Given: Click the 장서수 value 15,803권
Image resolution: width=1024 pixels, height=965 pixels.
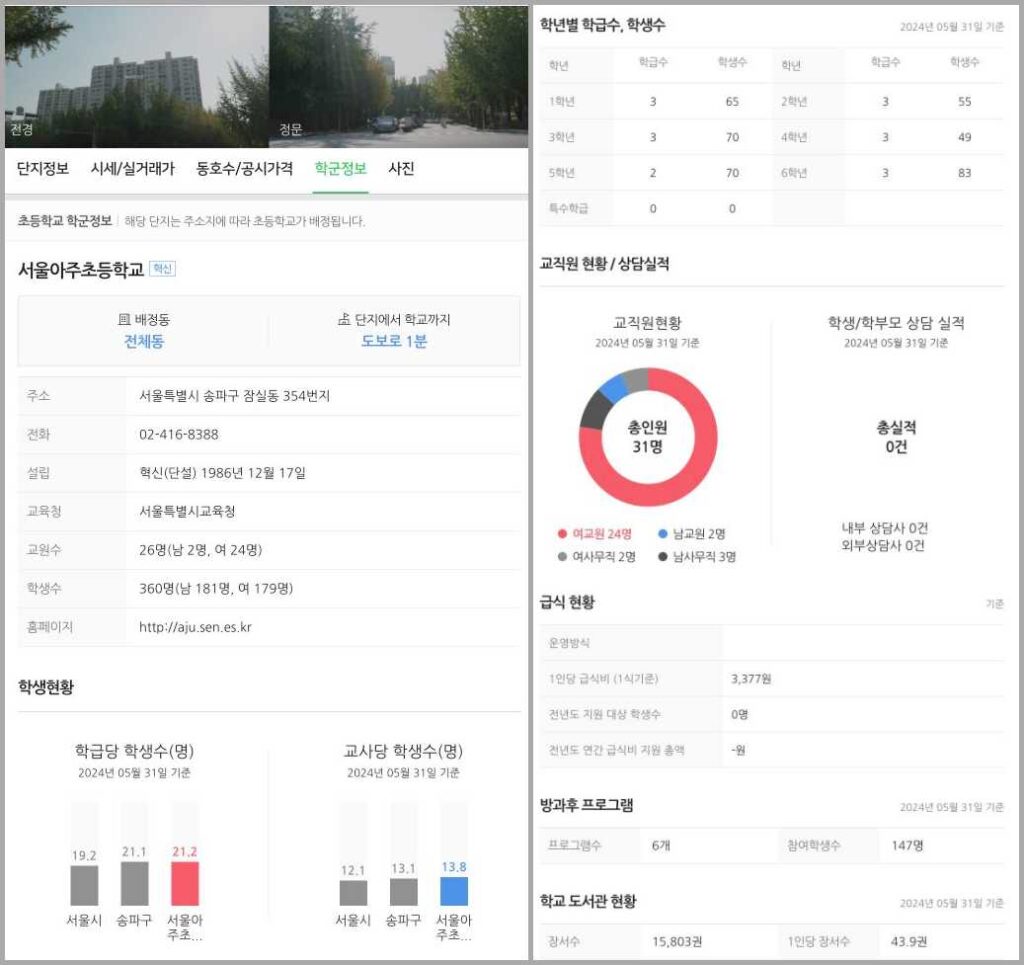Looking at the screenshot, I should [x=677, y=941].
